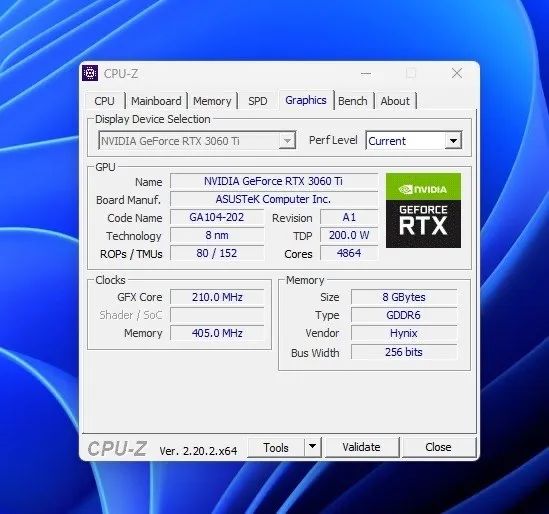Screen dimensions: 549x514
Task: Open the About tab
Action: click(395, 101)
